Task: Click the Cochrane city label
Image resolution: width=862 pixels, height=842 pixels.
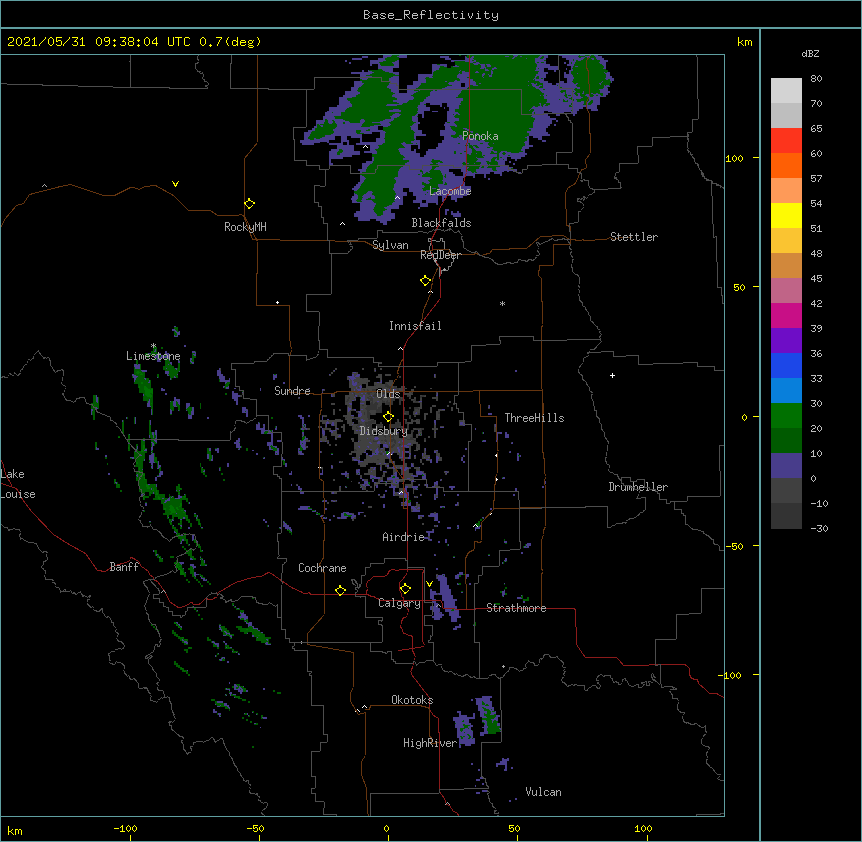Action: pyautogui.click(x=322, y=568)
